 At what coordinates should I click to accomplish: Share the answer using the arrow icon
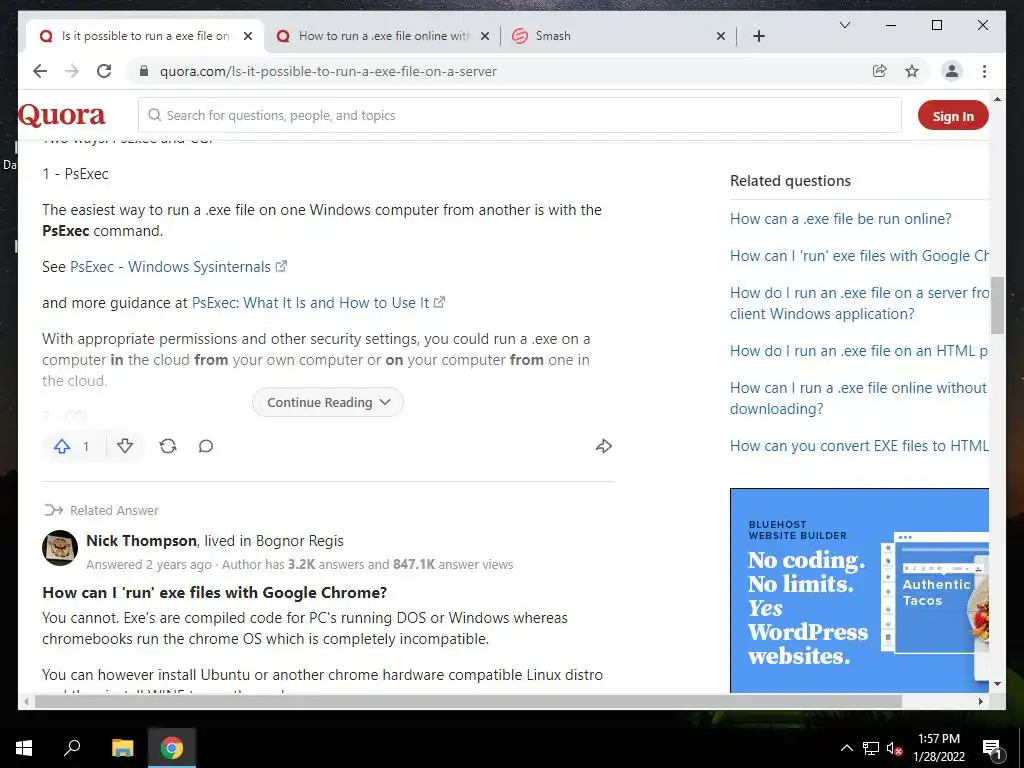[604, 447]
